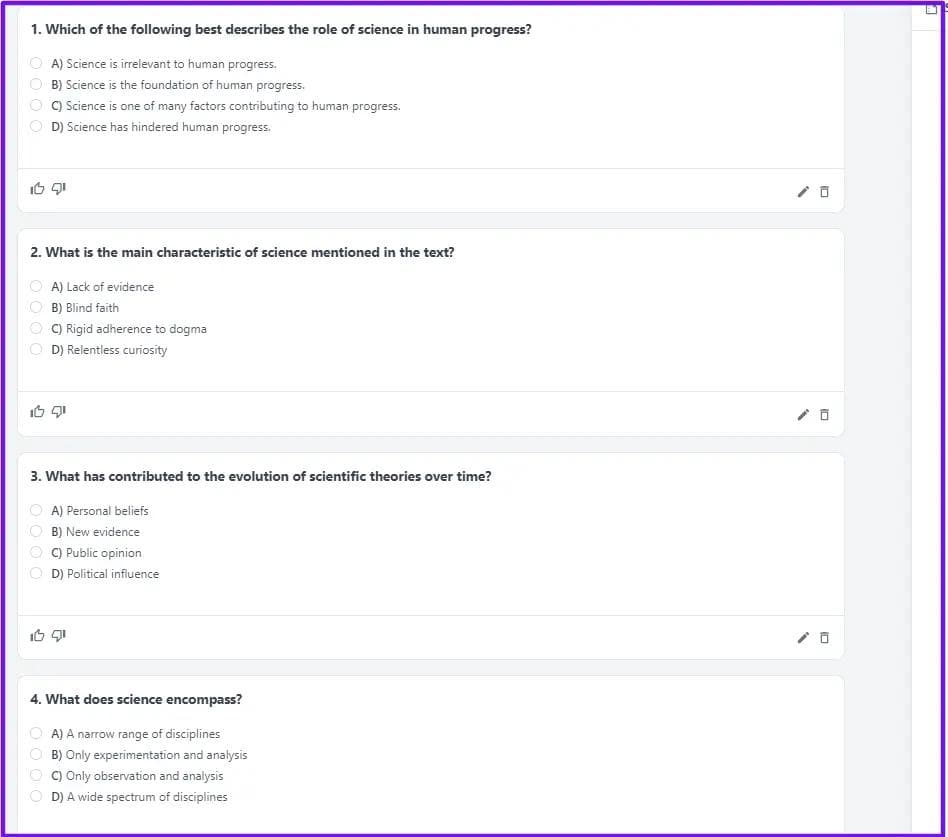Thumbs up question 1
Viewport: 948px width, 837px height.
38,188
